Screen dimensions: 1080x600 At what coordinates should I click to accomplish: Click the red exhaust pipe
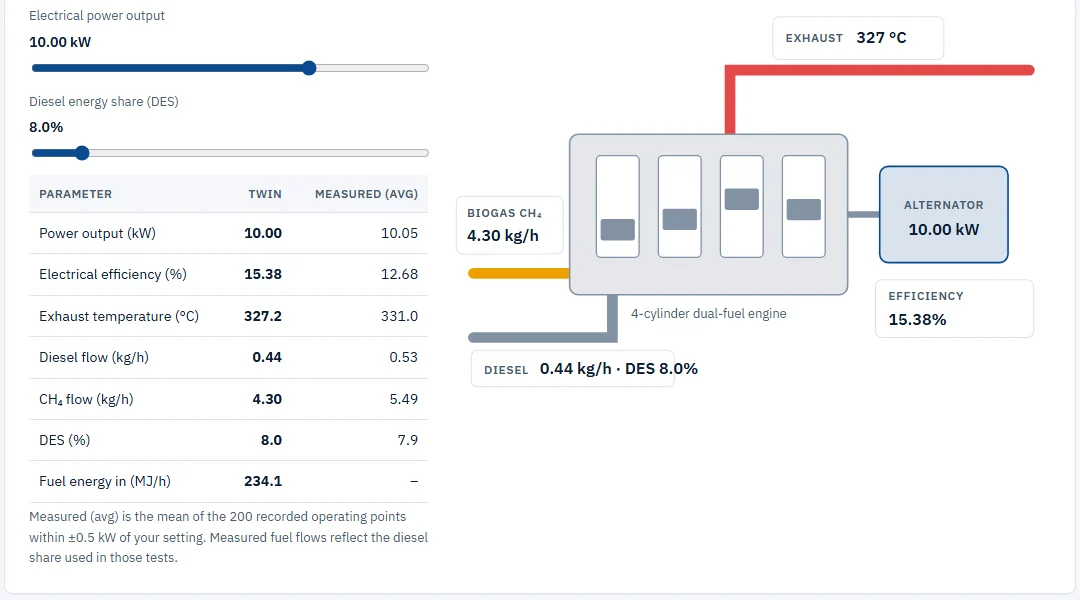tap(882, 70)
